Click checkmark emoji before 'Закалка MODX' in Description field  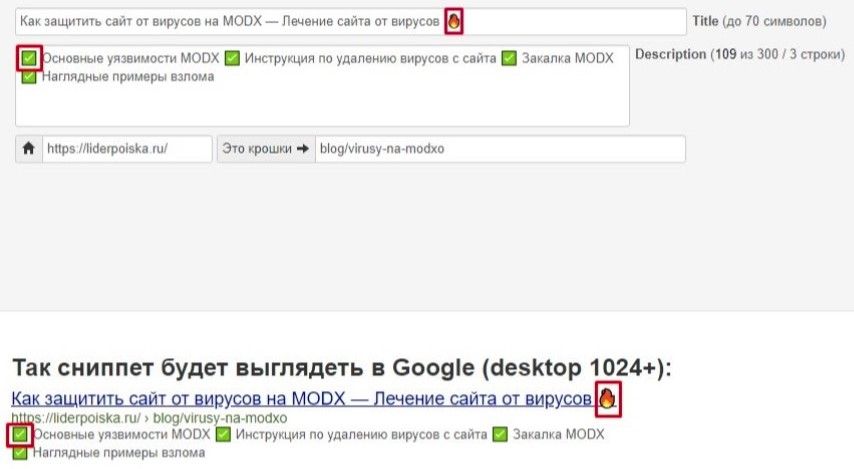click(x=509, y=58)
